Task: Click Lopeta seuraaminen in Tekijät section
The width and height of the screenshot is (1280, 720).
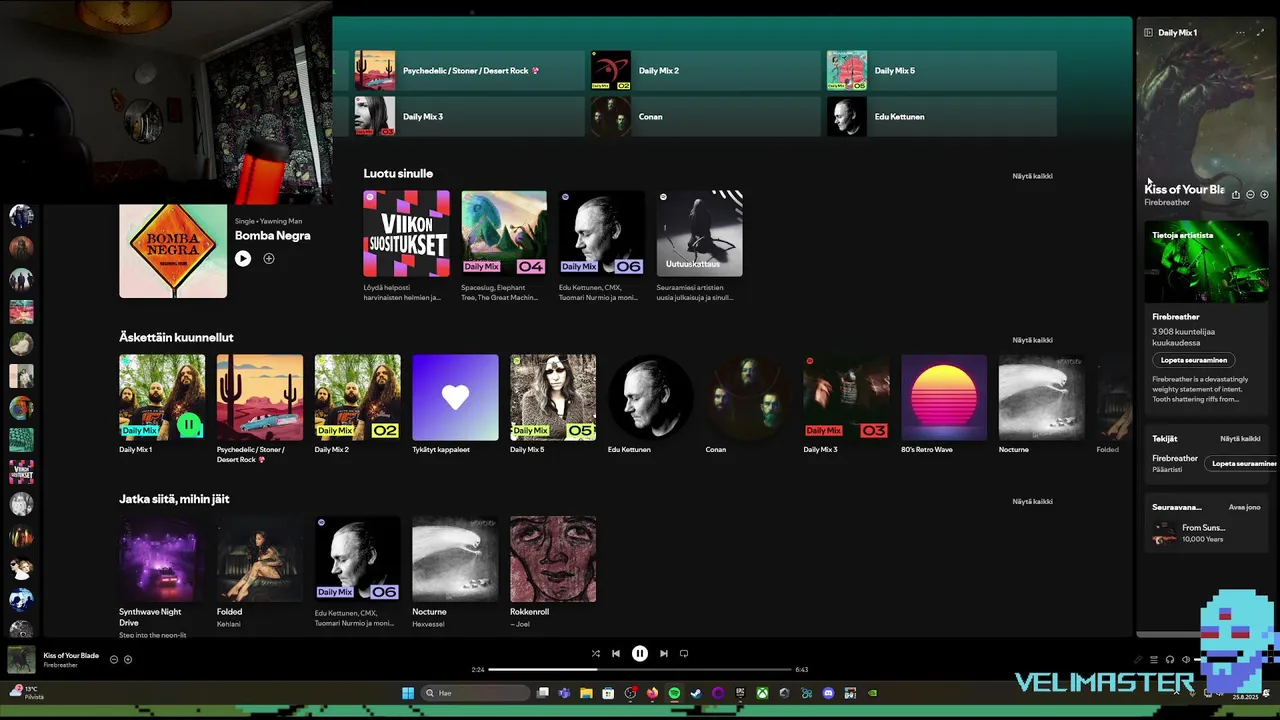Action: (x=1242, y=464)
